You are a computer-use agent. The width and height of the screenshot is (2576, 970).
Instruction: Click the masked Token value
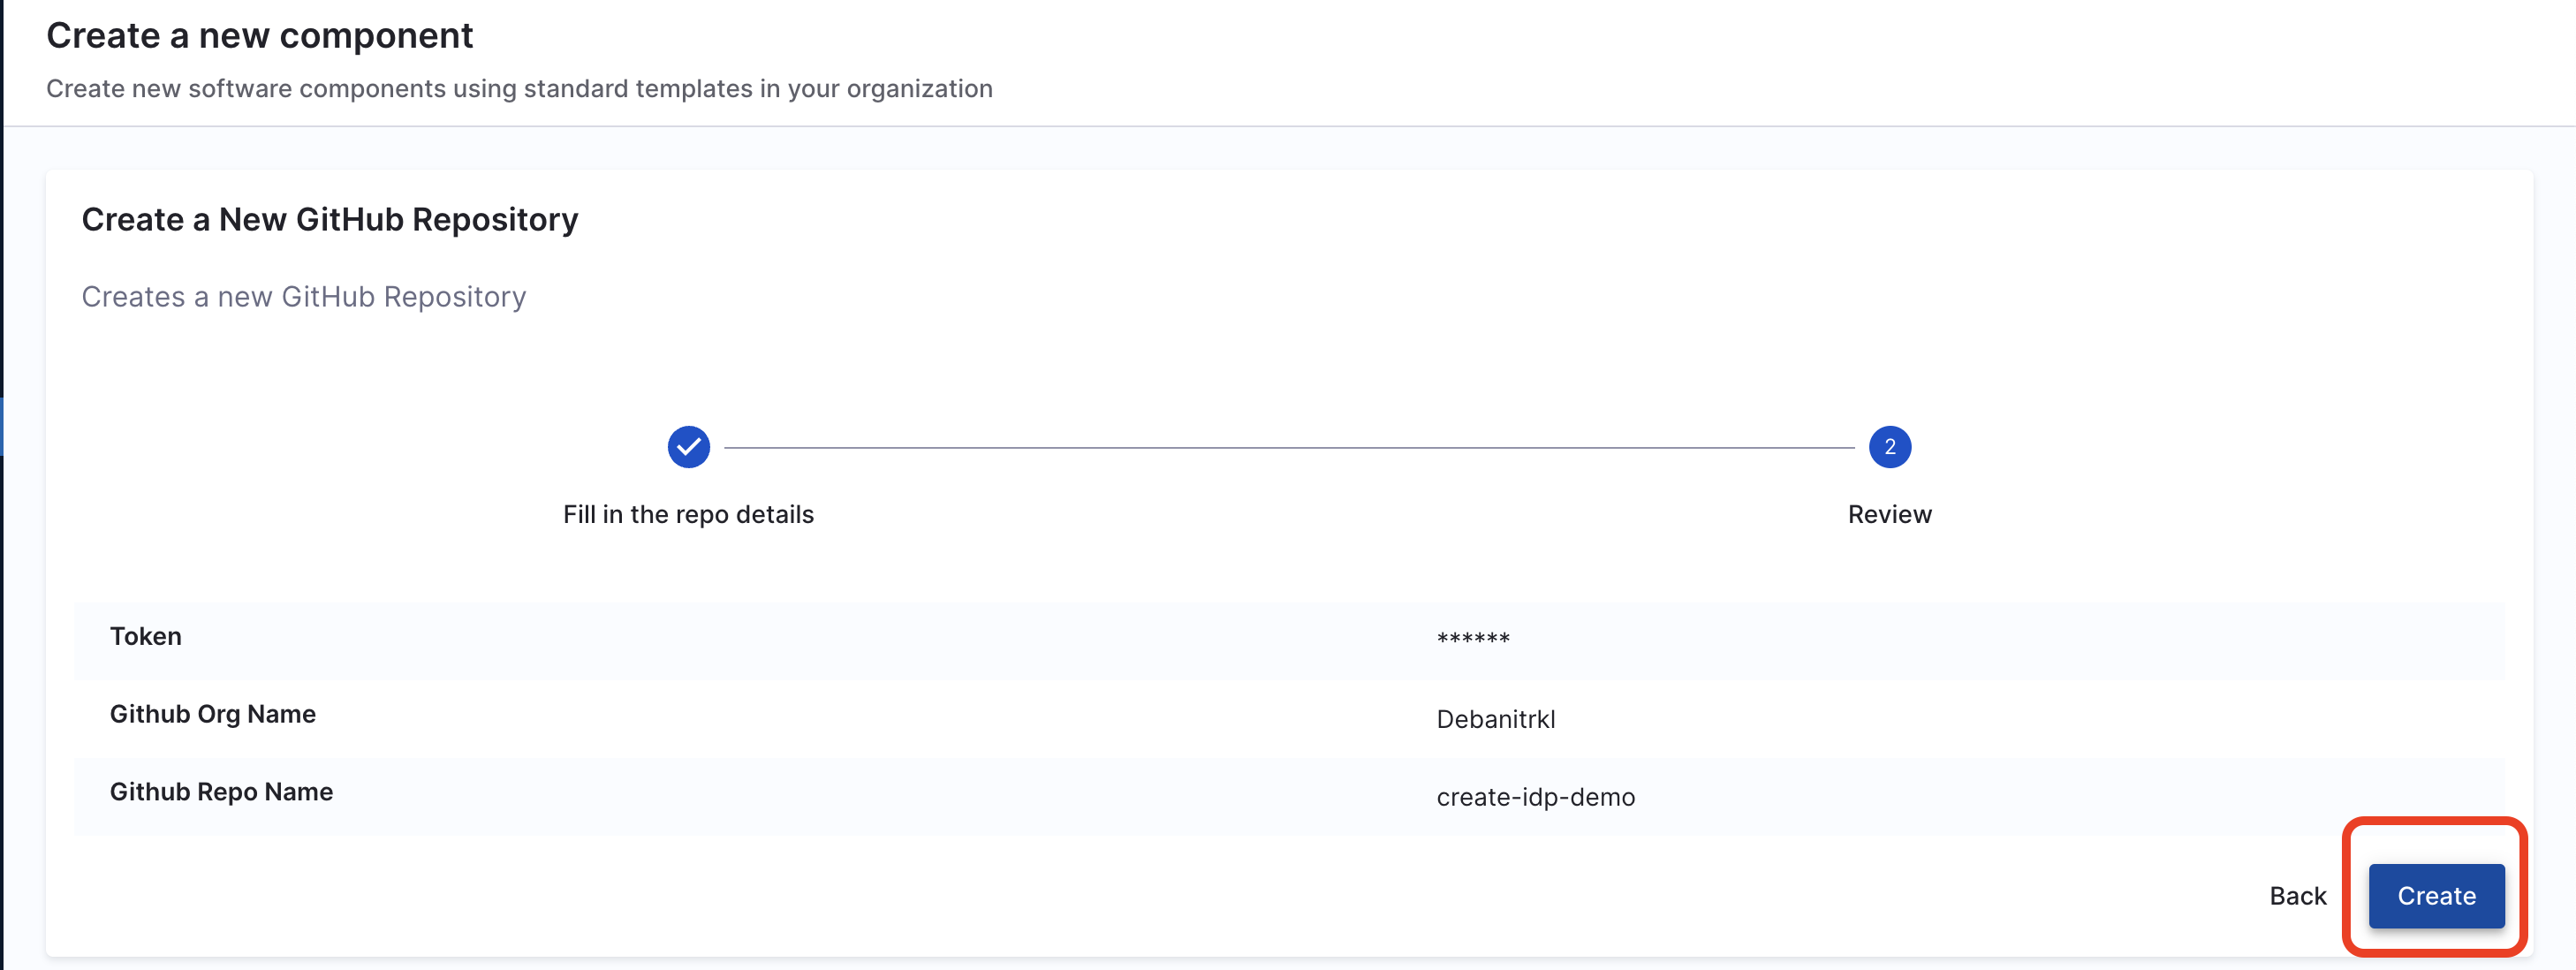1472,638
